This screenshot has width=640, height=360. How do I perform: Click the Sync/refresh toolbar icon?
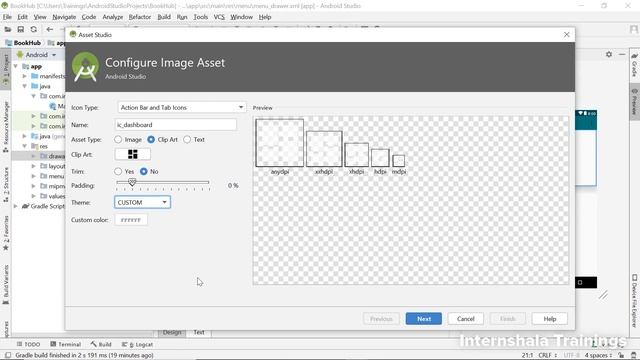[x=33, y=29]
